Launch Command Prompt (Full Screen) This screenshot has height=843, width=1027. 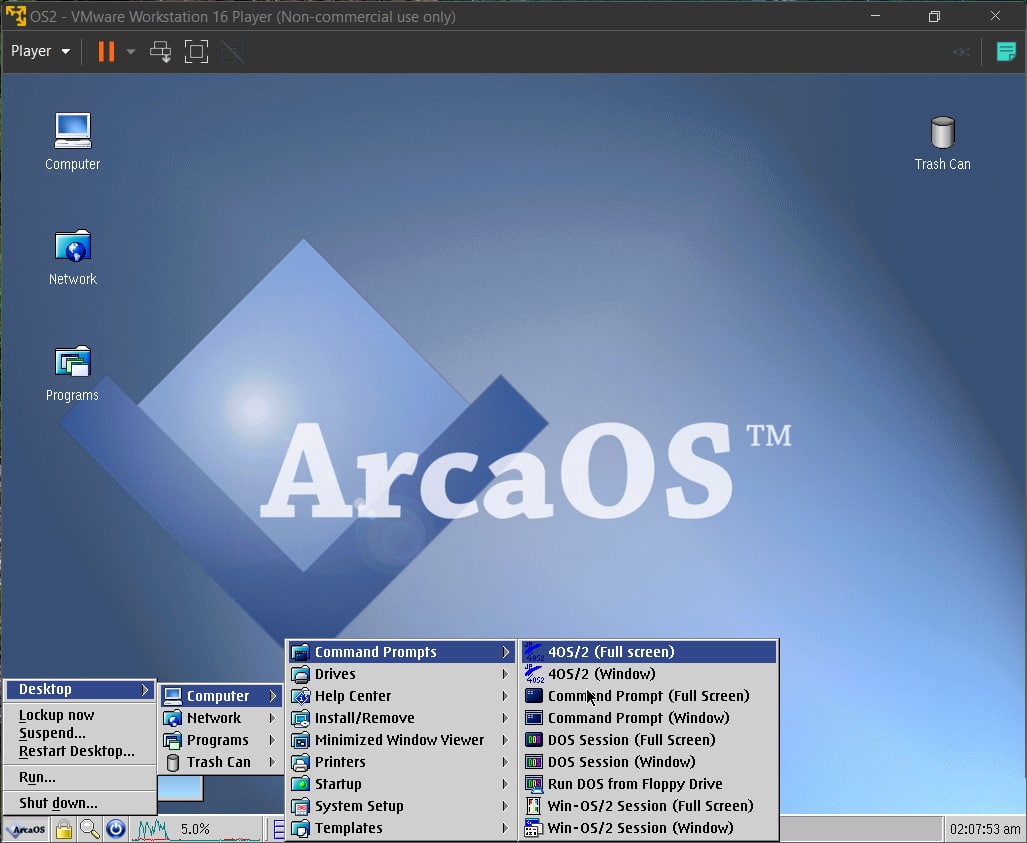point(649,696)
